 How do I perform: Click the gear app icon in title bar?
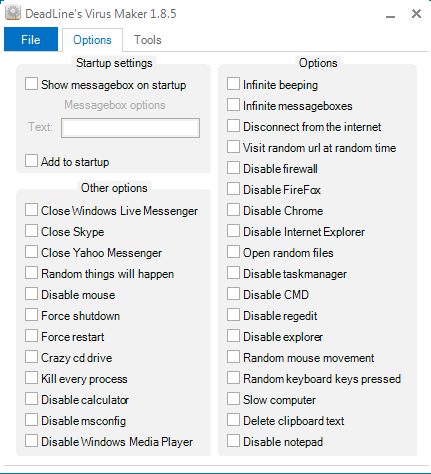click(x=13, y=13)
